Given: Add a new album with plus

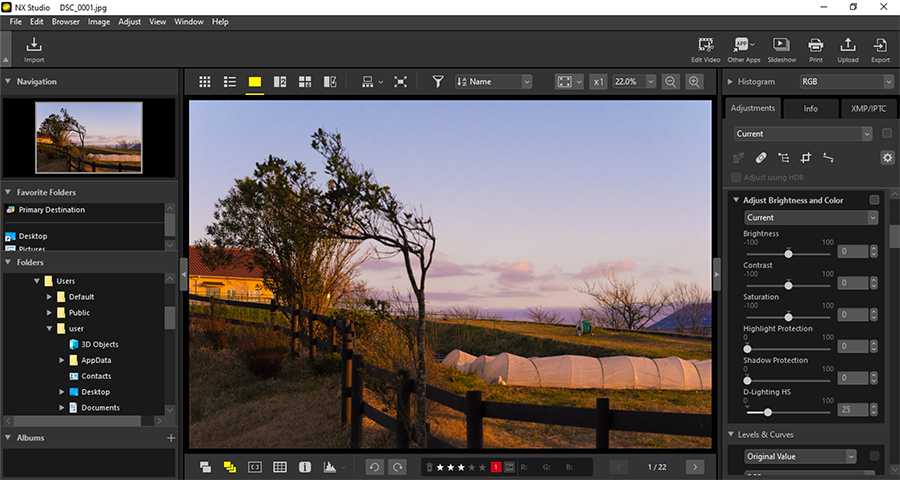Looking at the screenshot, I should click(x=170, y=438).
